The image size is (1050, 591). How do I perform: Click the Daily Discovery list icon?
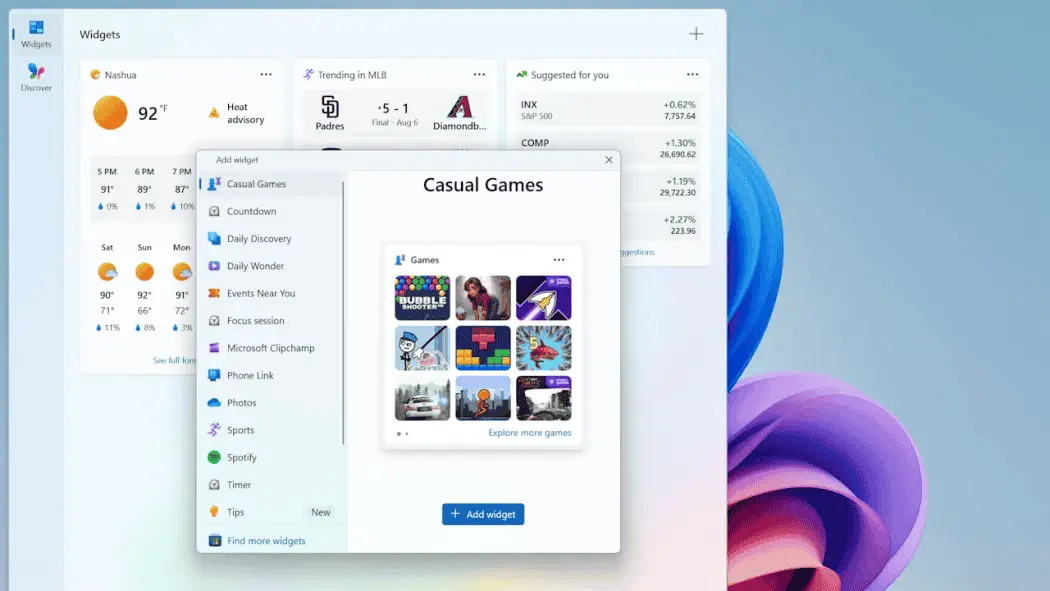(x=214, y=238)
